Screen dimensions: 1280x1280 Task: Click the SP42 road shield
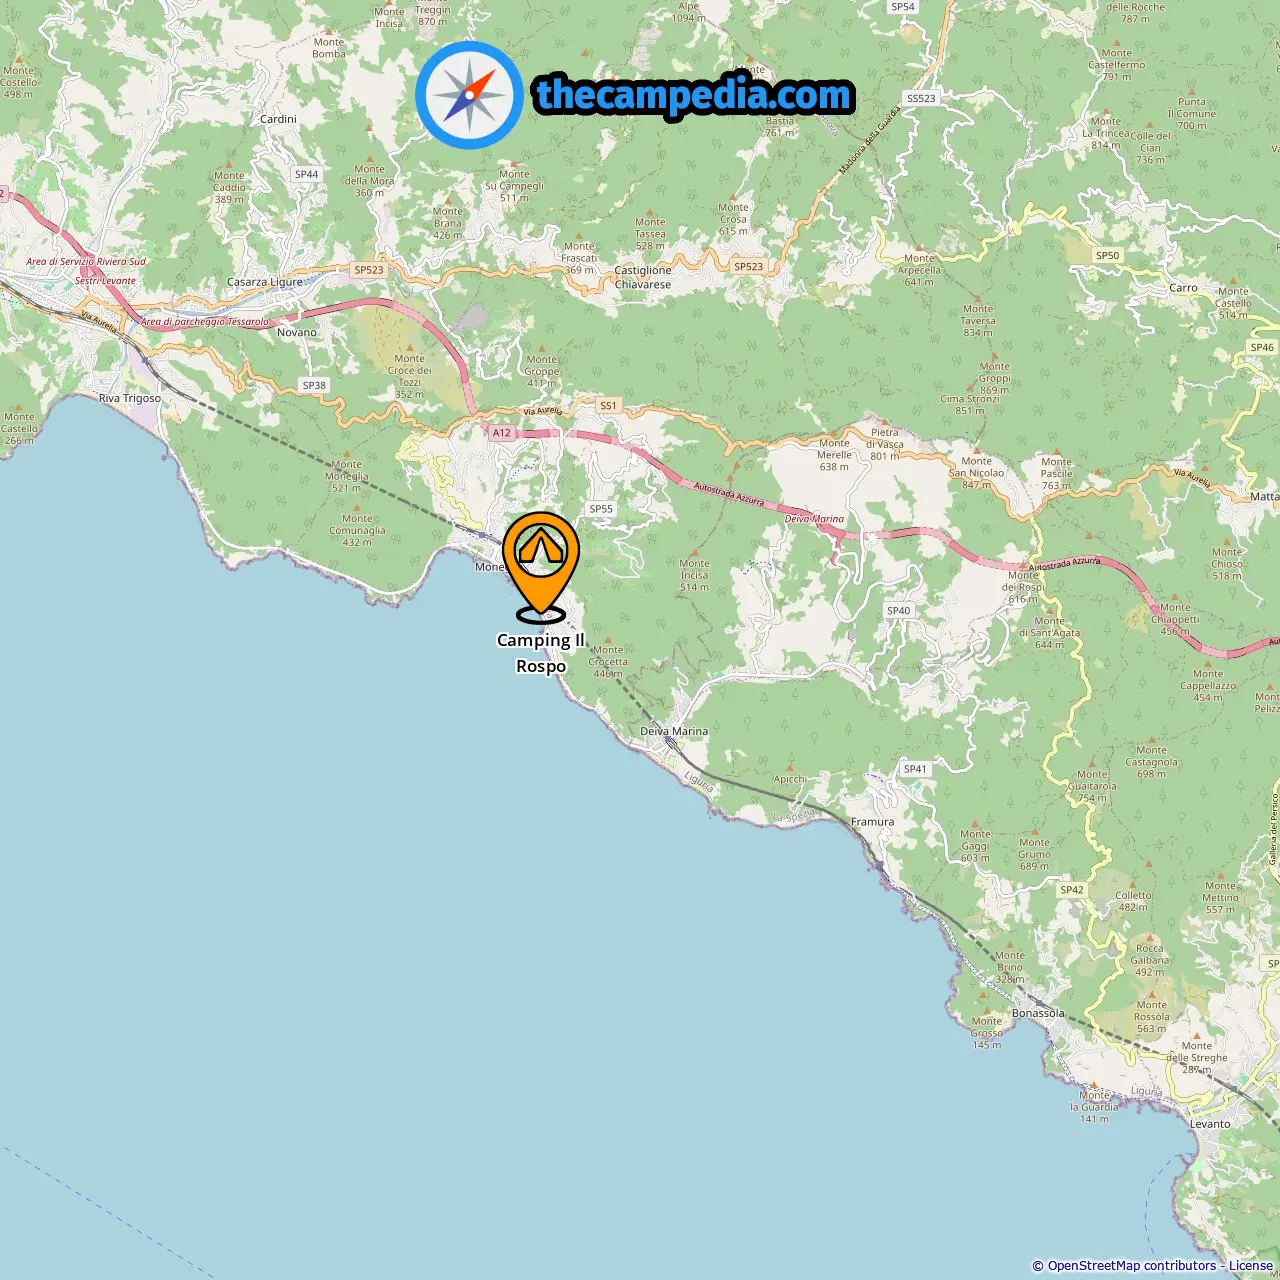coord(1072,889)
